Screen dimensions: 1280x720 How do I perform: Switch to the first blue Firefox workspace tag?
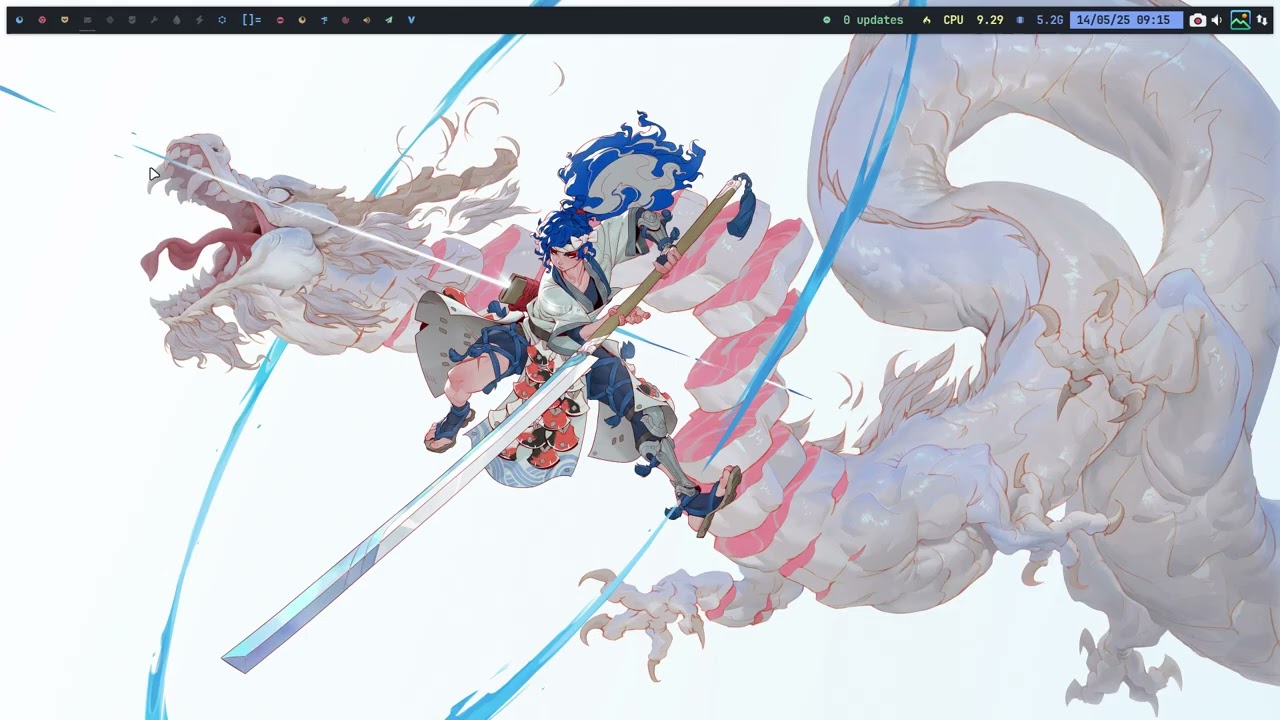point(19,20)
